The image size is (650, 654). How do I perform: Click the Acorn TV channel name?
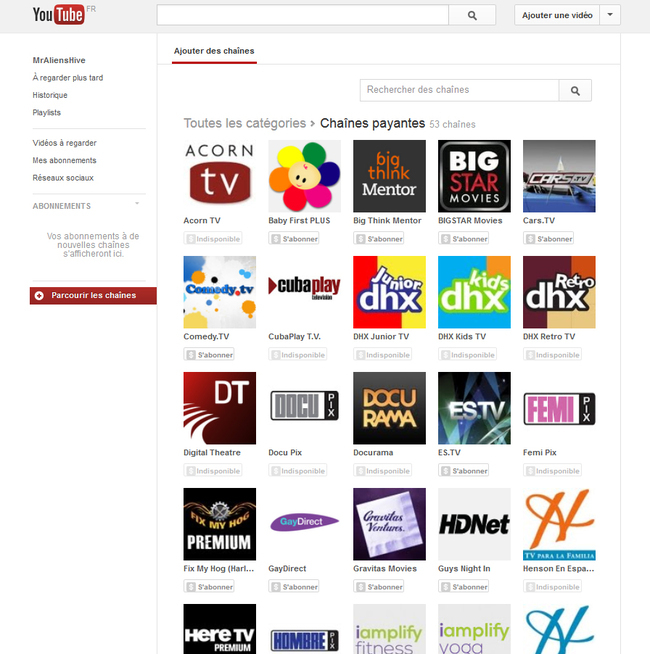(202, 221)
